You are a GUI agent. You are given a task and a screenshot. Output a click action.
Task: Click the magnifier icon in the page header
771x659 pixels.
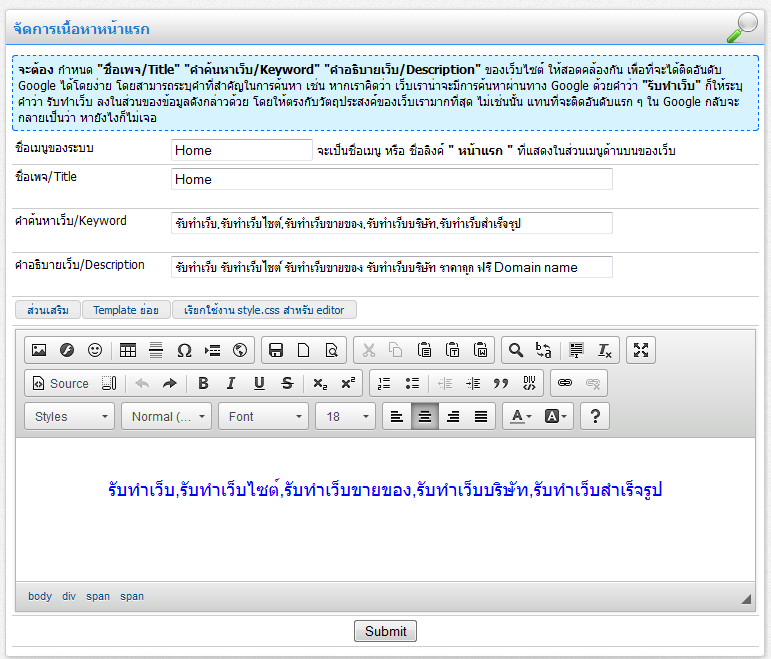click(x=742, y=27)
